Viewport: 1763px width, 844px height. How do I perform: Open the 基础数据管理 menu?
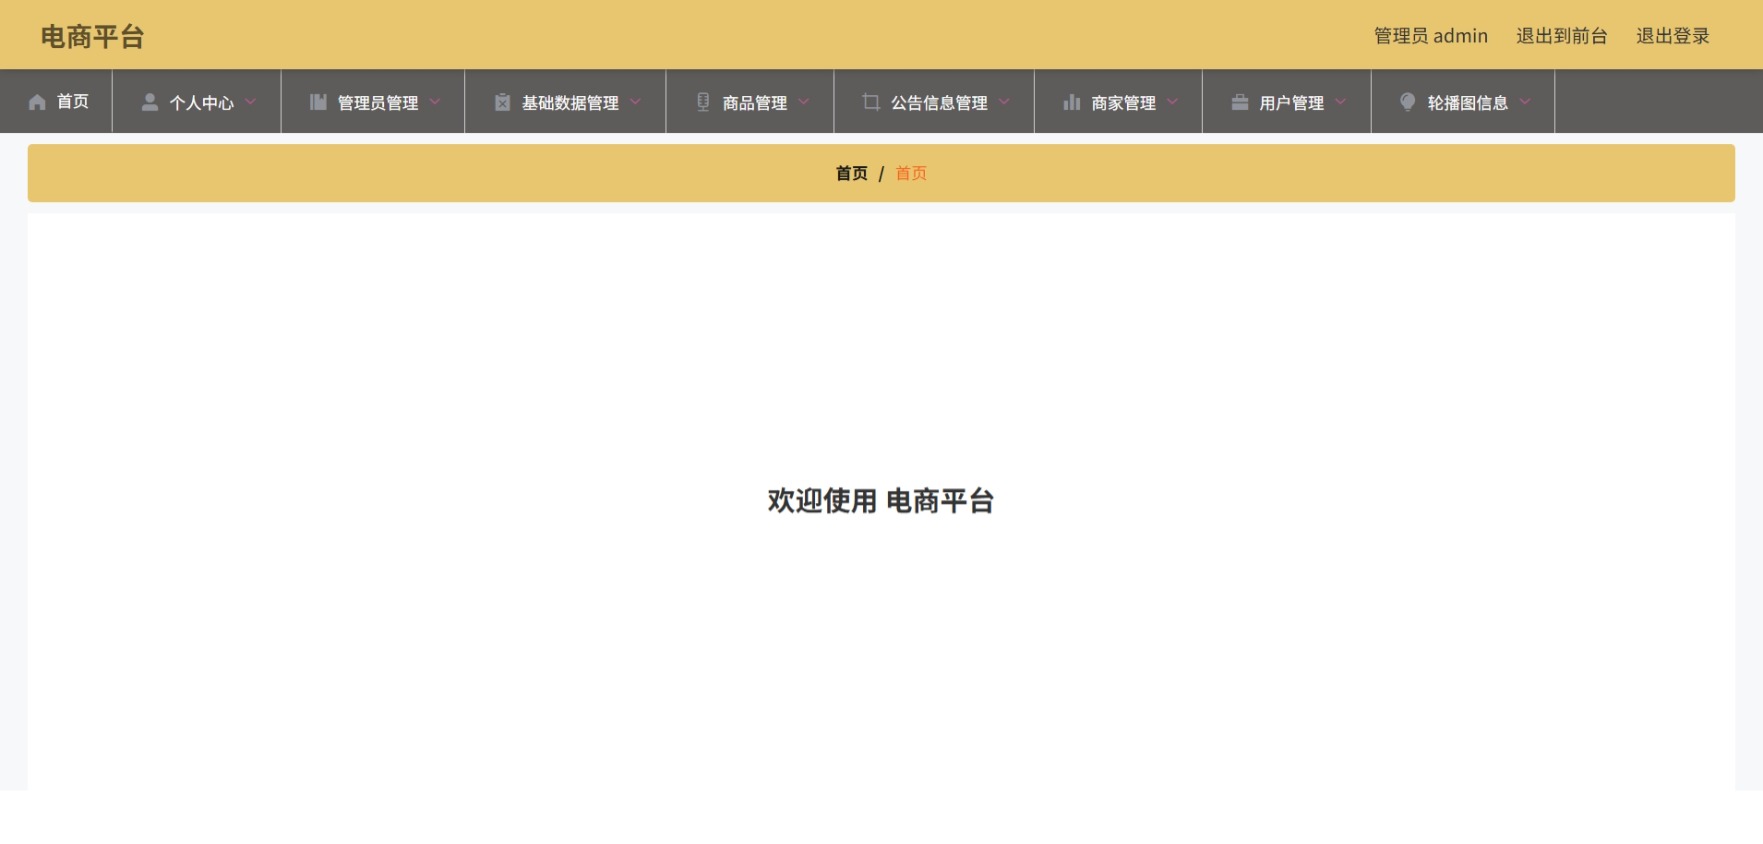pos(566,102)
